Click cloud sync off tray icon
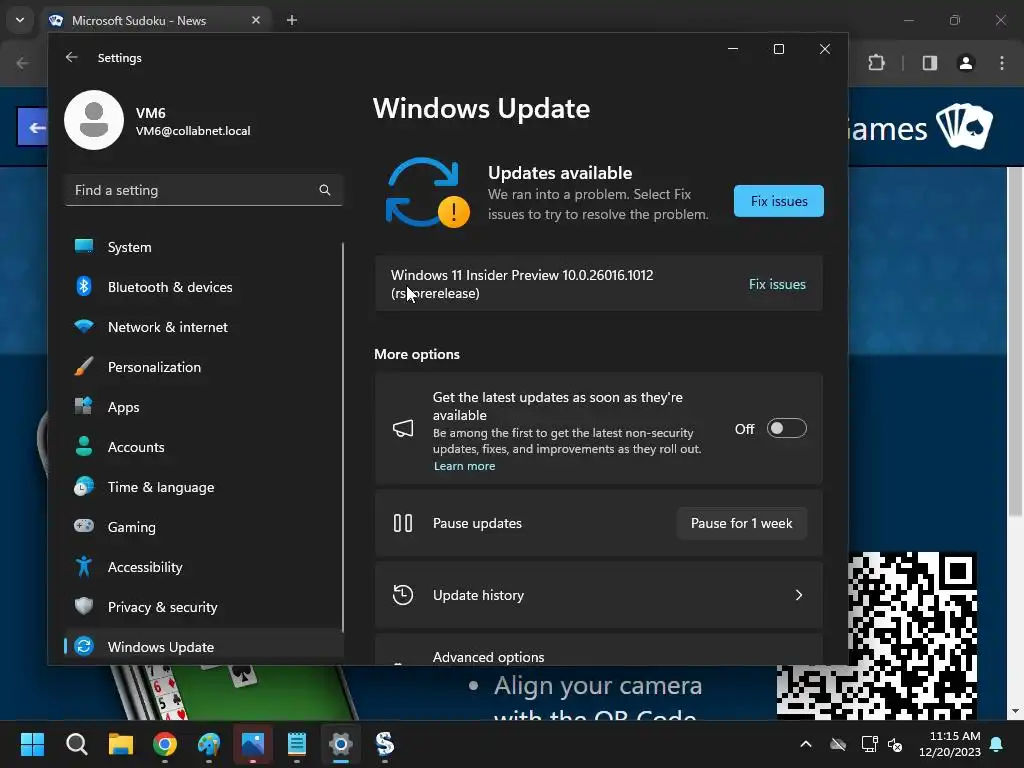The width and height of the screenshot is (1024, 768). [838, 744]
